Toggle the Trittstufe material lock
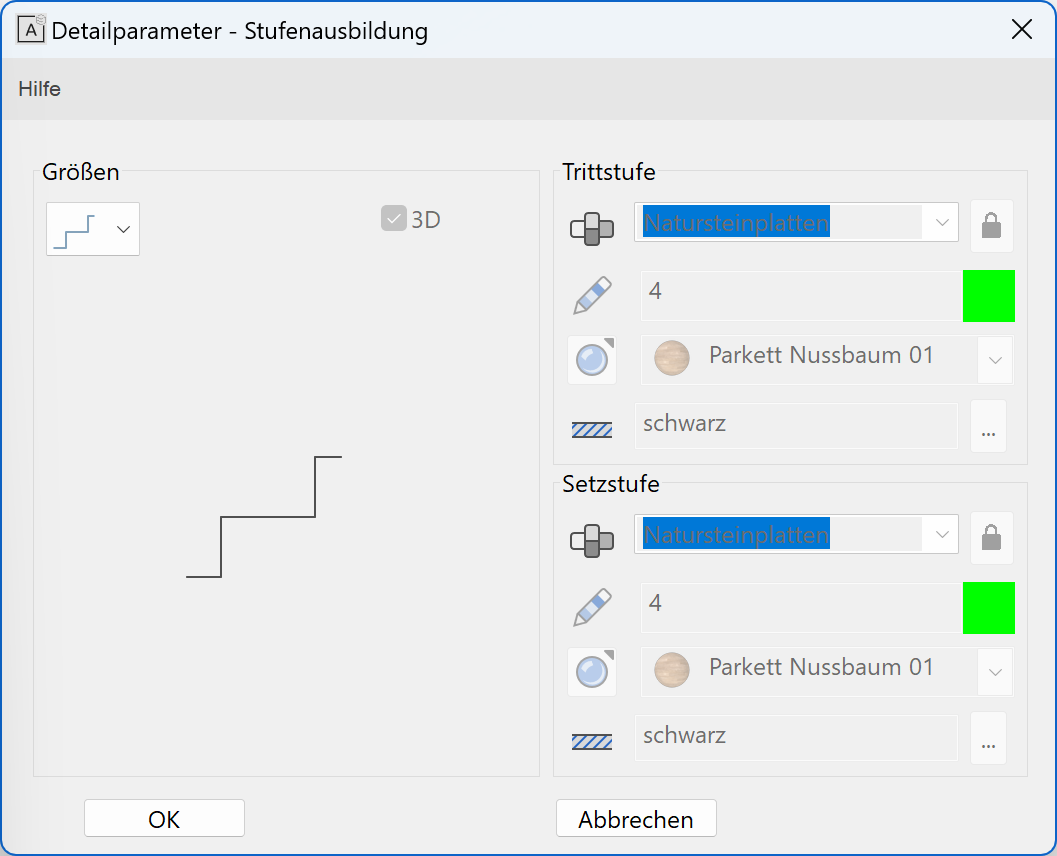The width and height of the screenshot is (1057, 856). coord(991,226)
